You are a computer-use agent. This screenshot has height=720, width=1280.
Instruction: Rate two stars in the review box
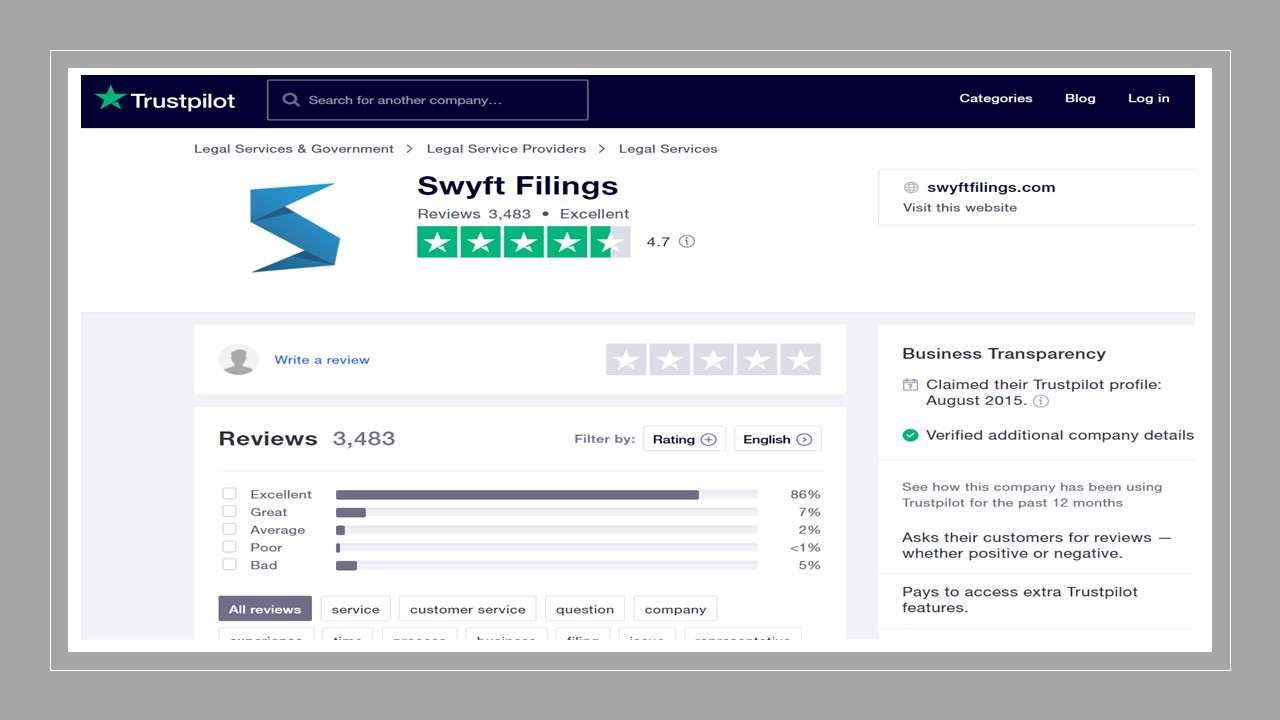670,360
